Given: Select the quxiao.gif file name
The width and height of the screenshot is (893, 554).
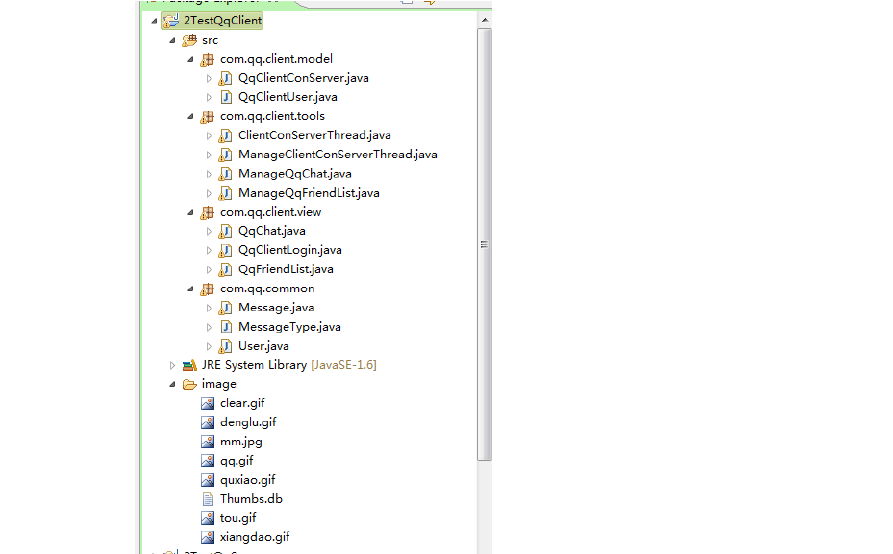Looking at the screenshot, I should pos(248,480).
